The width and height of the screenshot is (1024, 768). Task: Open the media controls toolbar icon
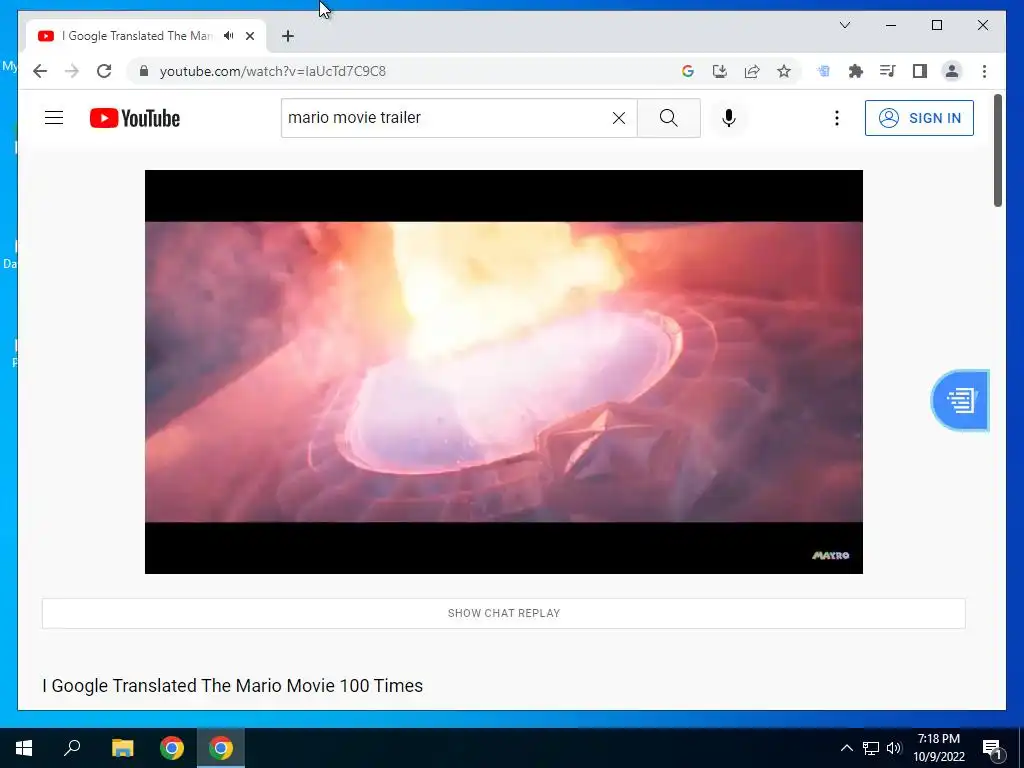[888, 71]
